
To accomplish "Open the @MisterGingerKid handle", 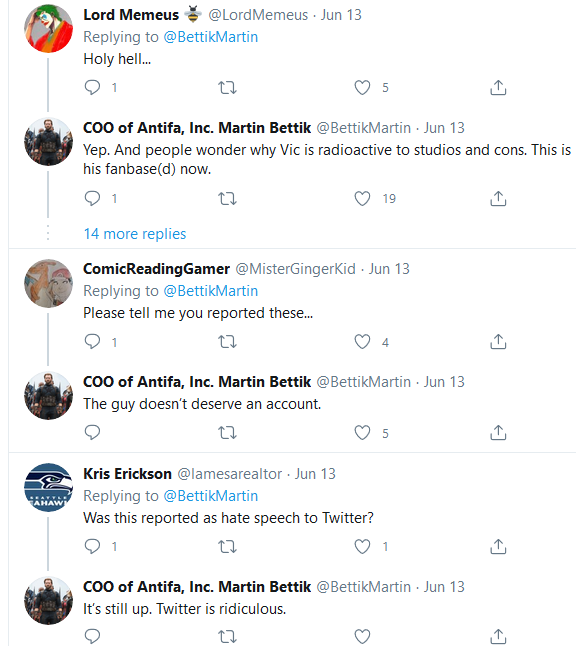I will tap(295, 269).
